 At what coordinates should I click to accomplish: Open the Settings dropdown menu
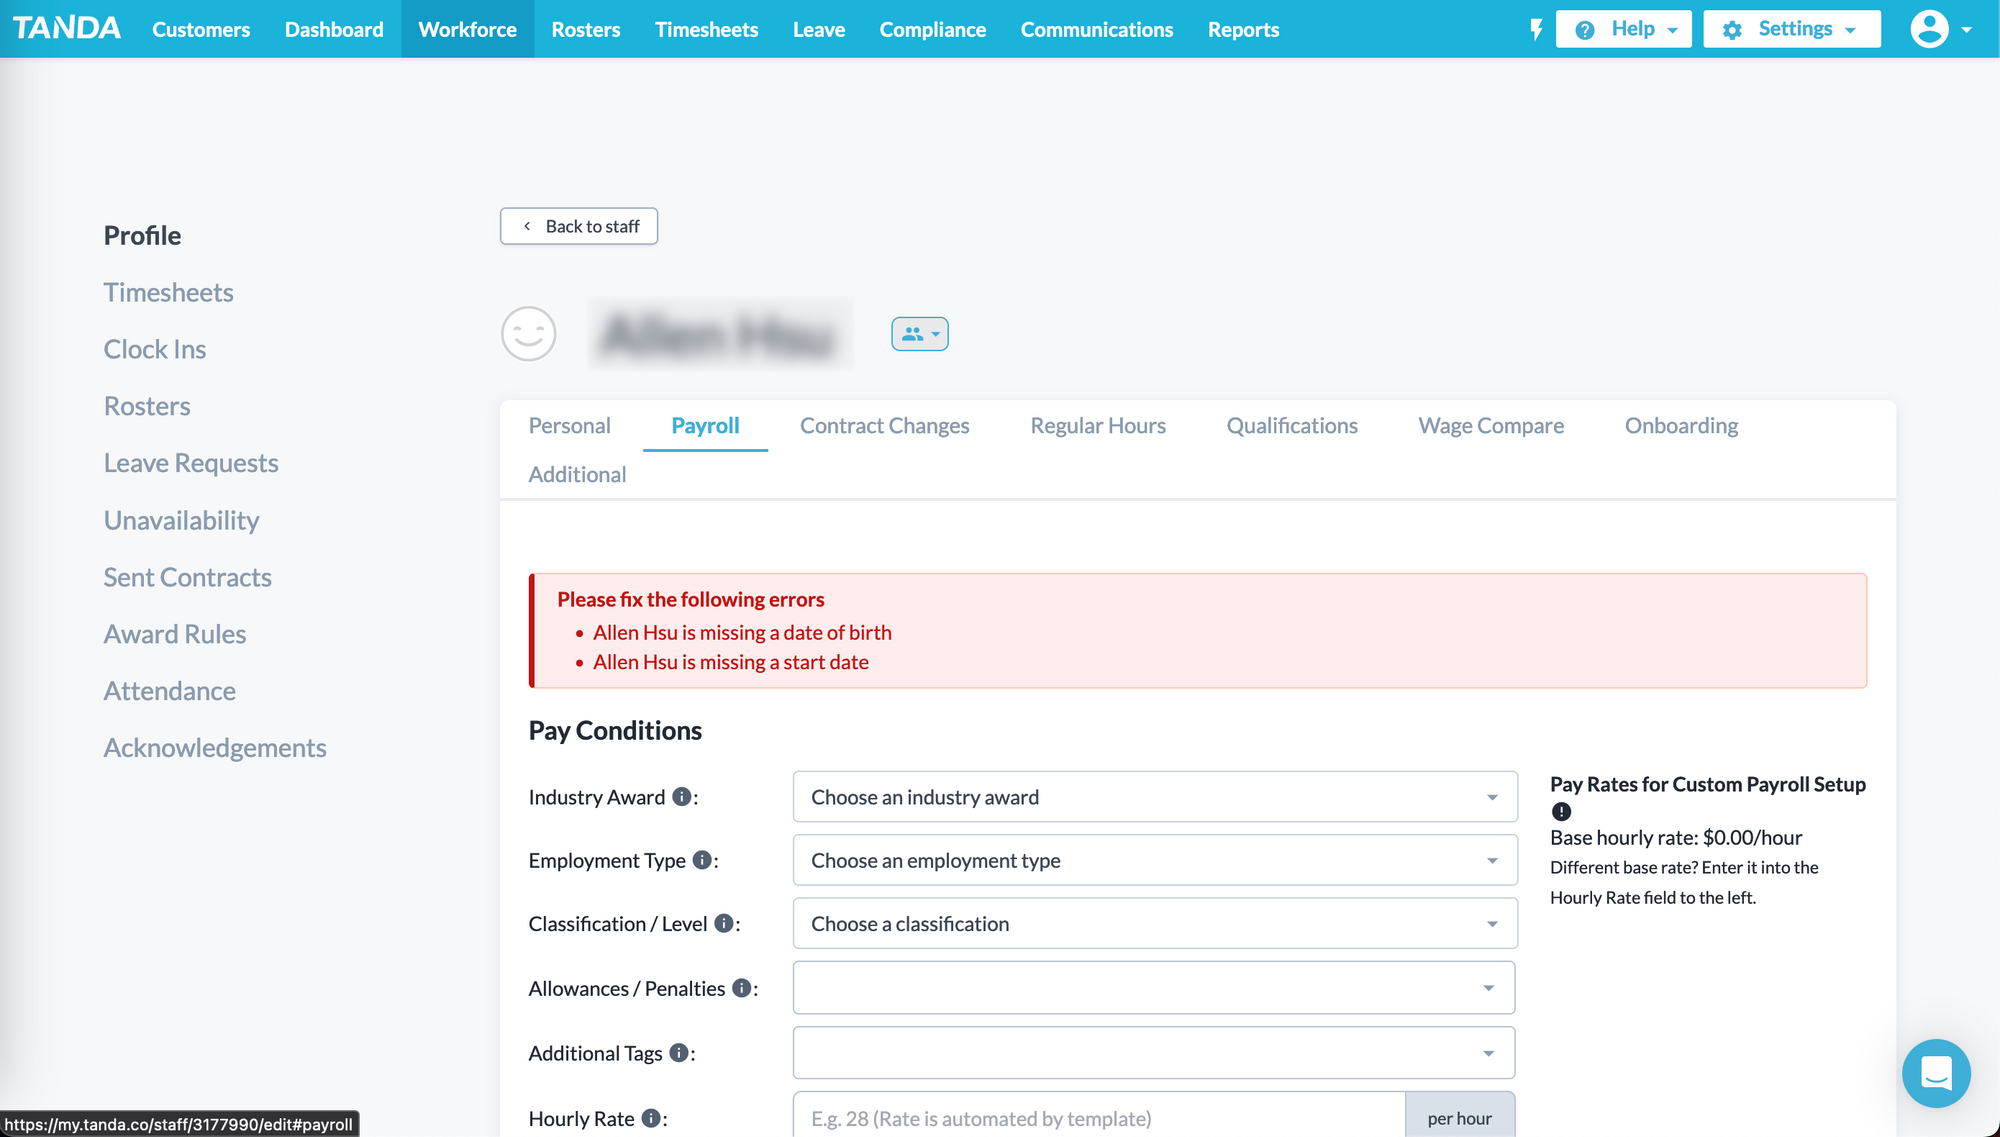pyautogui.click(x=1791, y=29)
